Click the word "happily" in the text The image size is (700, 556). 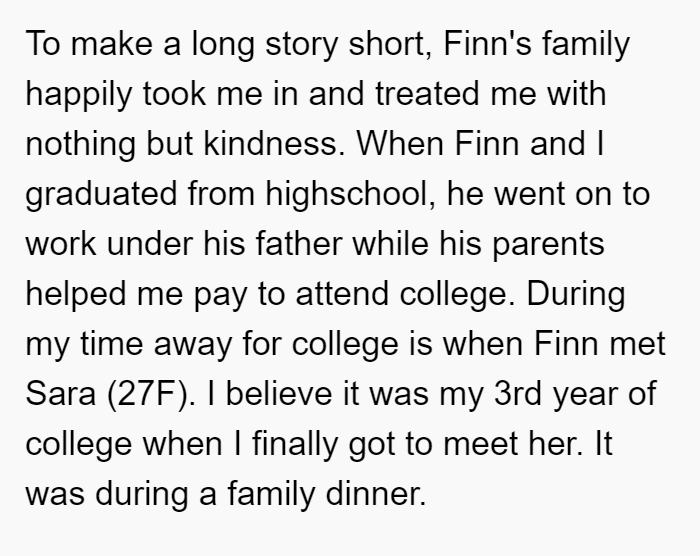click(79, 96)
